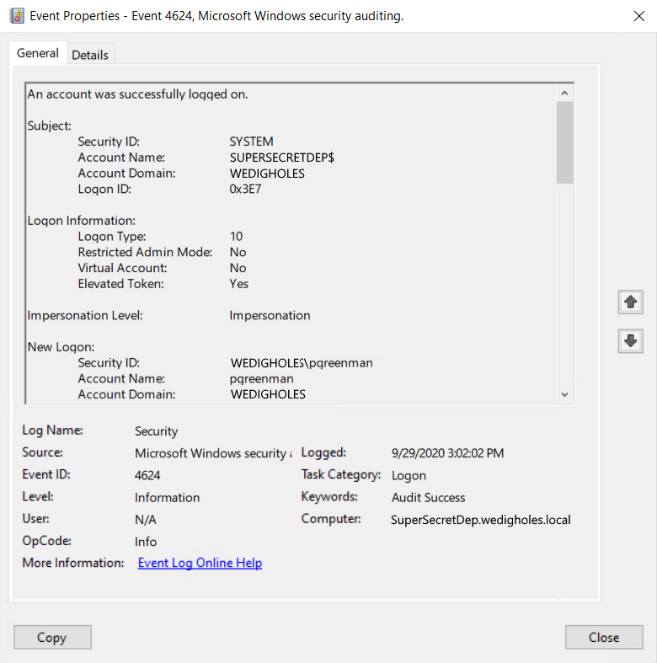Click the Virtual Account value No

point(238,268)
